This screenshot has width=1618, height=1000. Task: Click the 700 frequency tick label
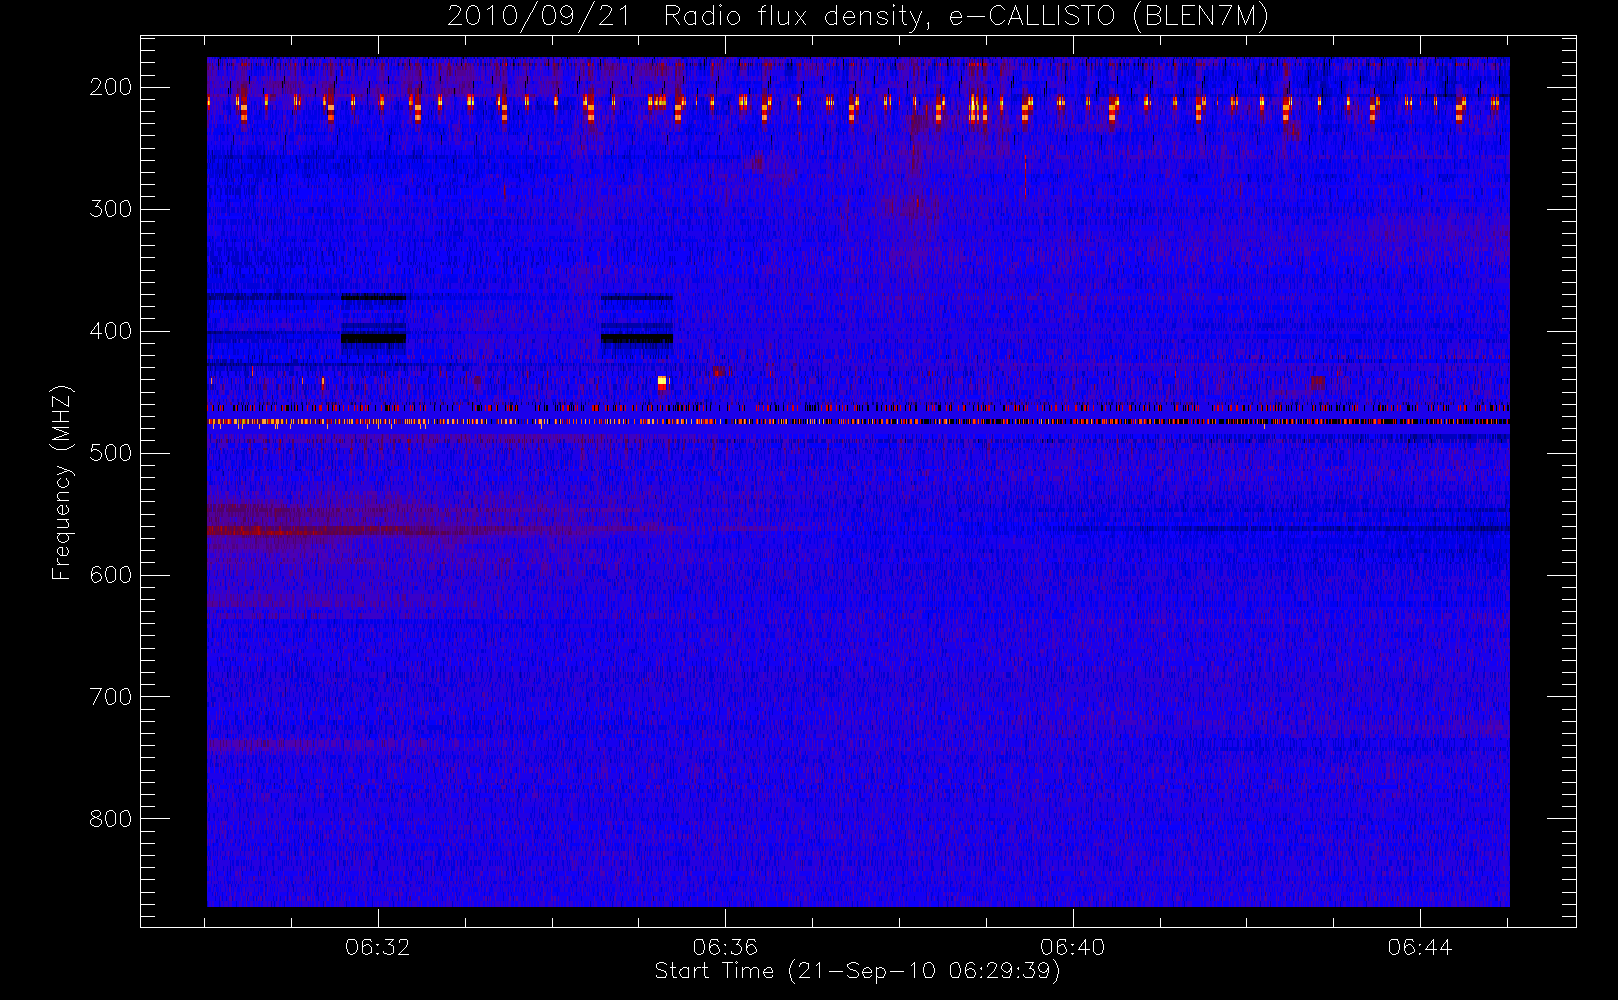[110, 697]
